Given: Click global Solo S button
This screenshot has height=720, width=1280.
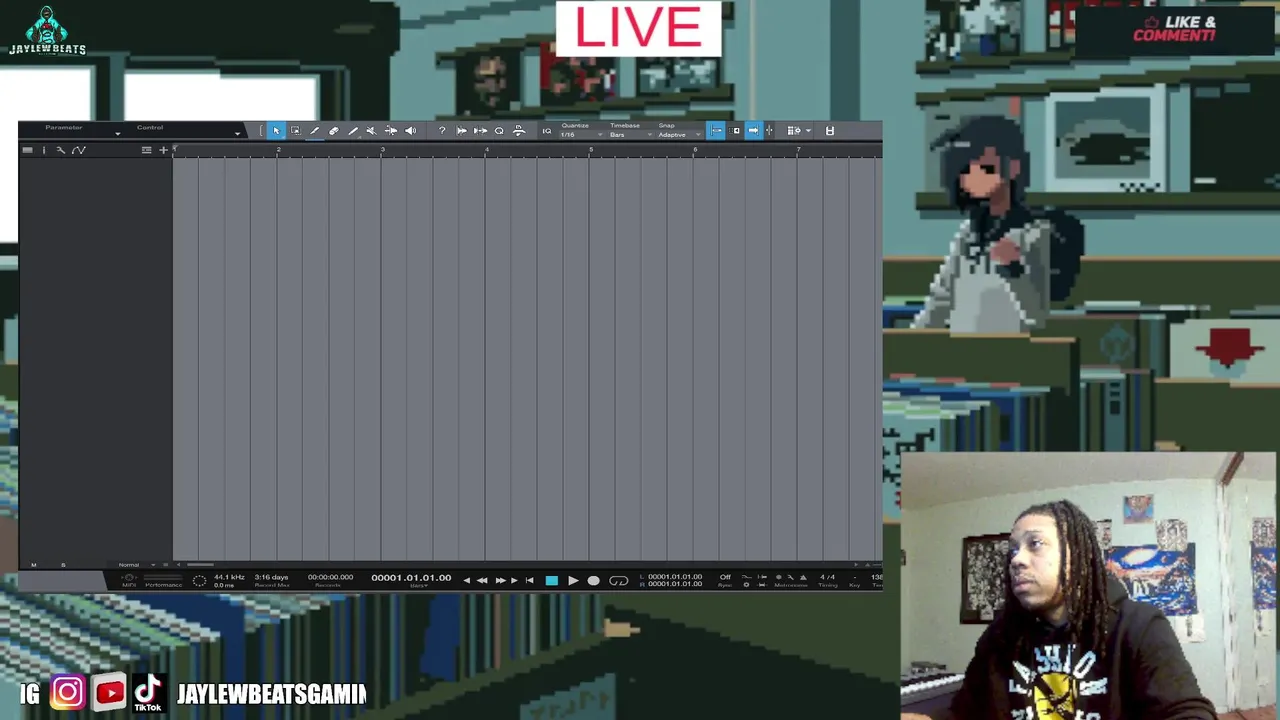Looking at the screenshot, I should (63, 565).
